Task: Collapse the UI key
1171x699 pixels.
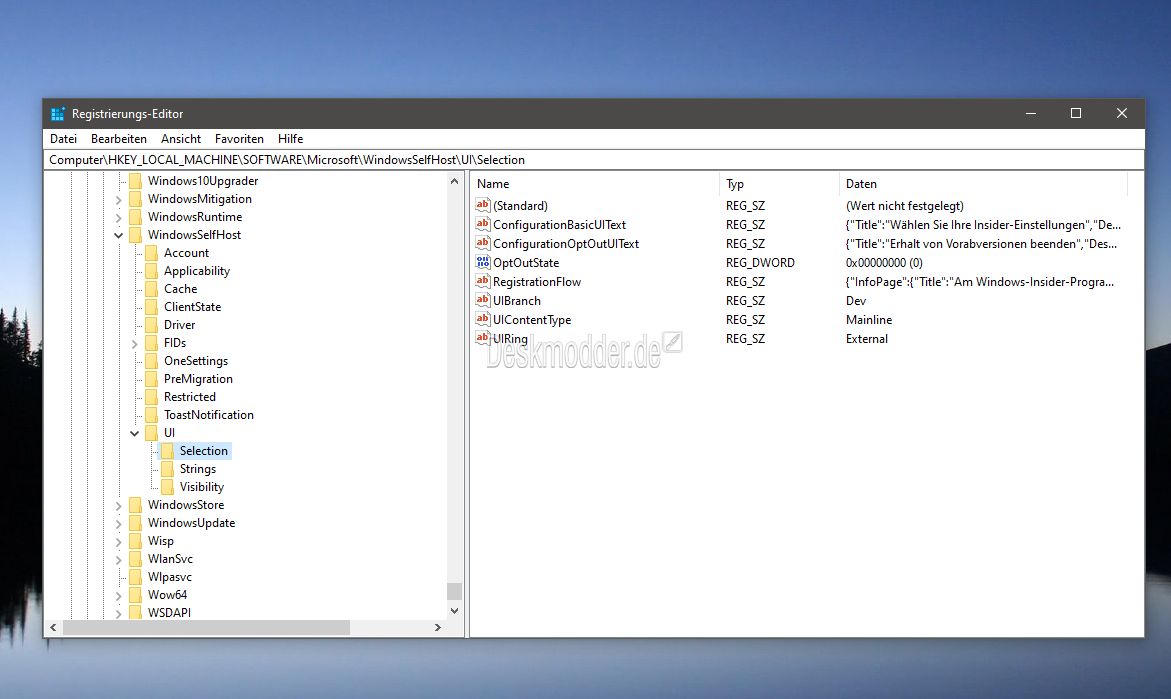Action: coord(135,433)
